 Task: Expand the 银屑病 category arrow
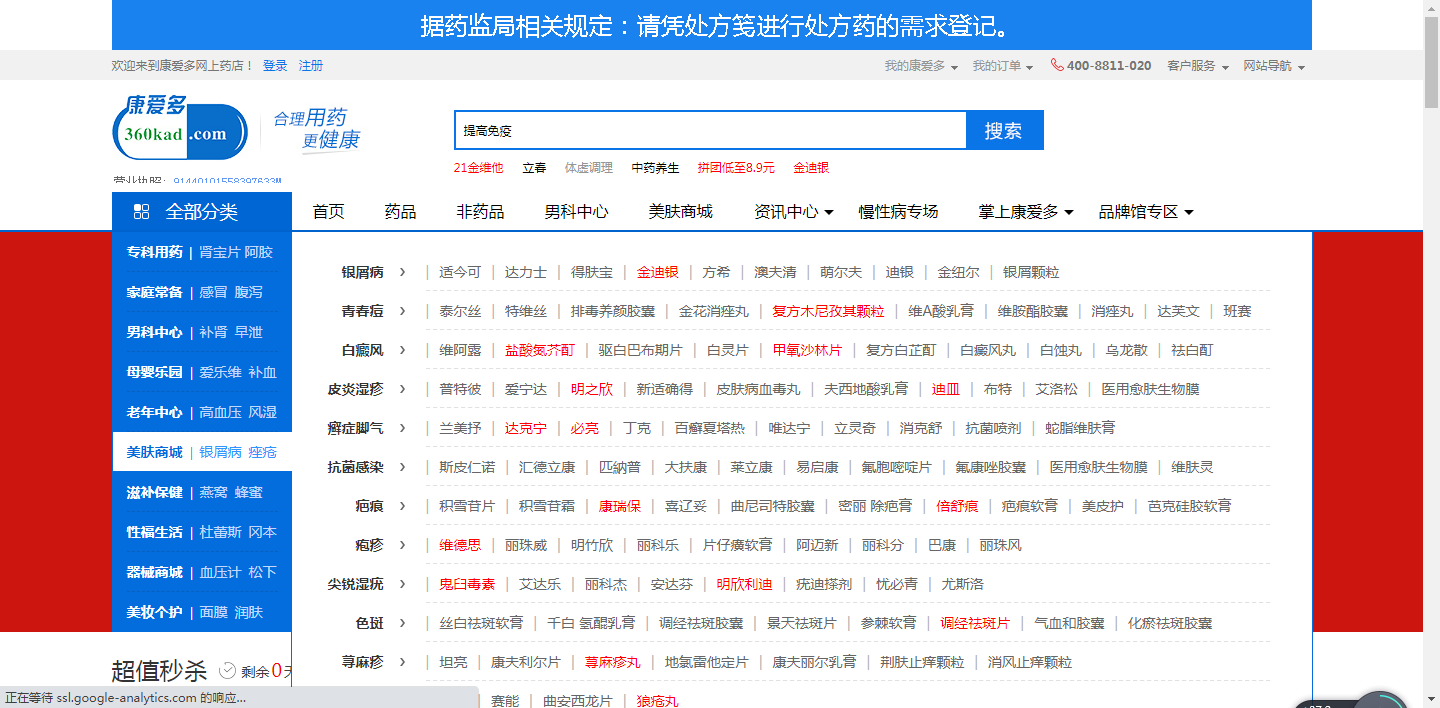(x=402, y=272)
